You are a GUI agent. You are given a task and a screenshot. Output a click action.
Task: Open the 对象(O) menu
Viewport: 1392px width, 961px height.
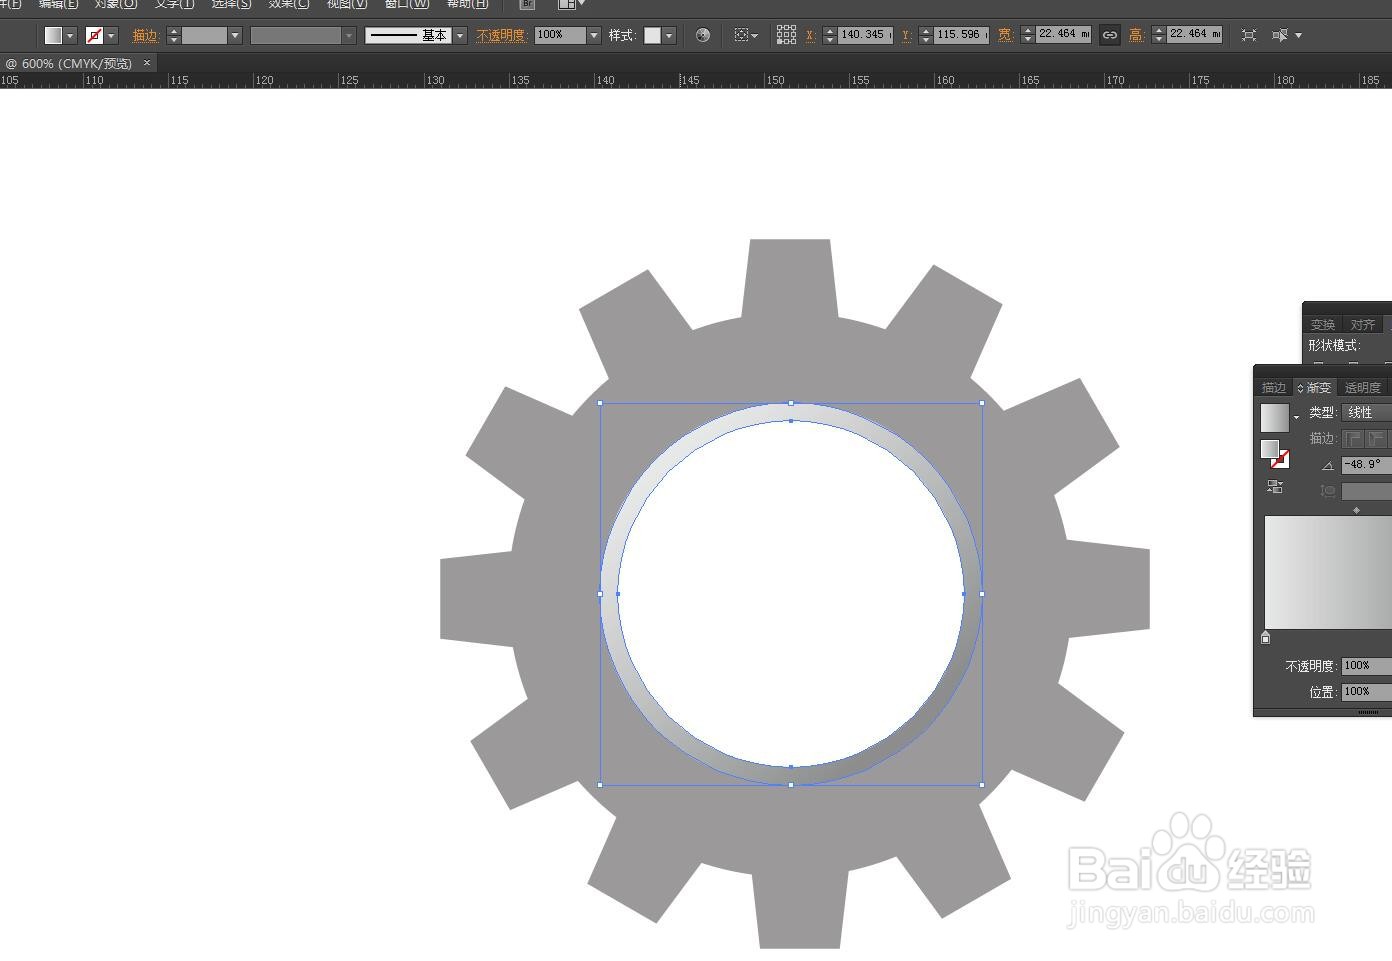click(x=116, y=4)
